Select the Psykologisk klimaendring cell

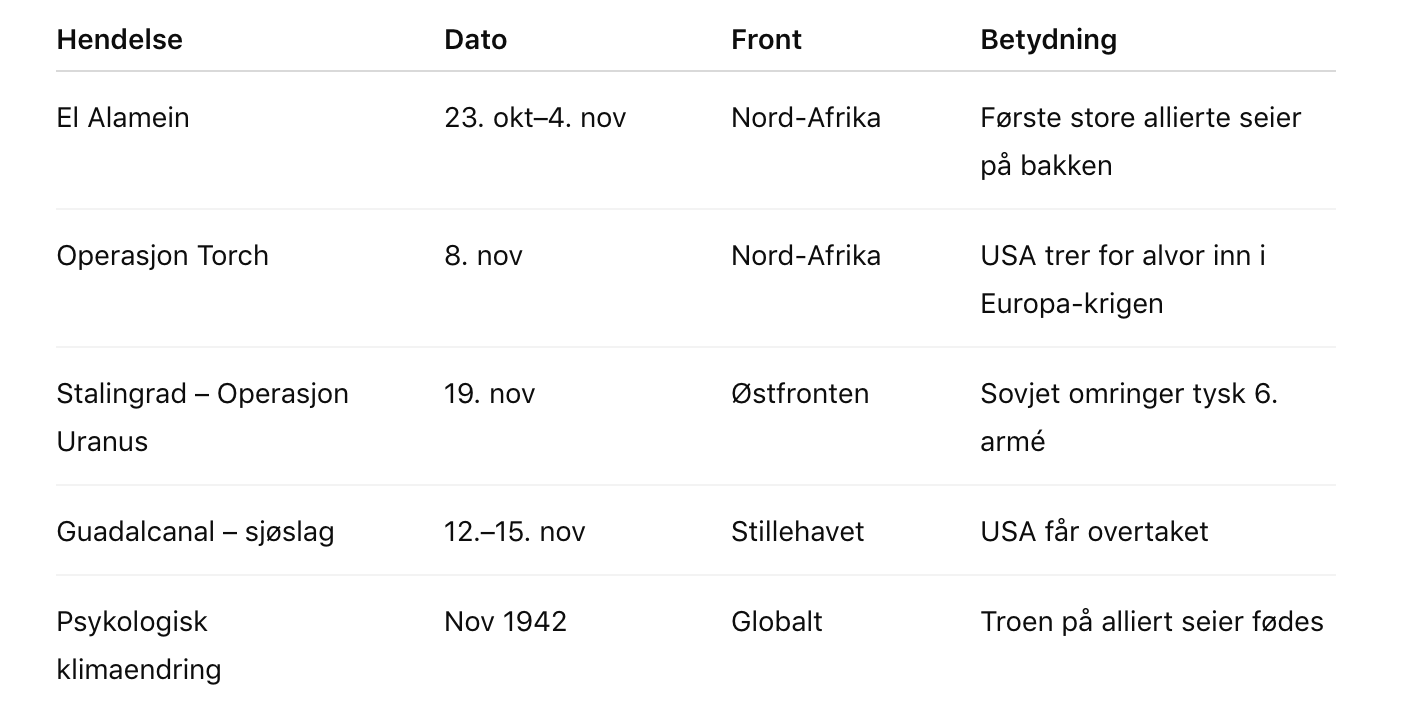[138, 645]
